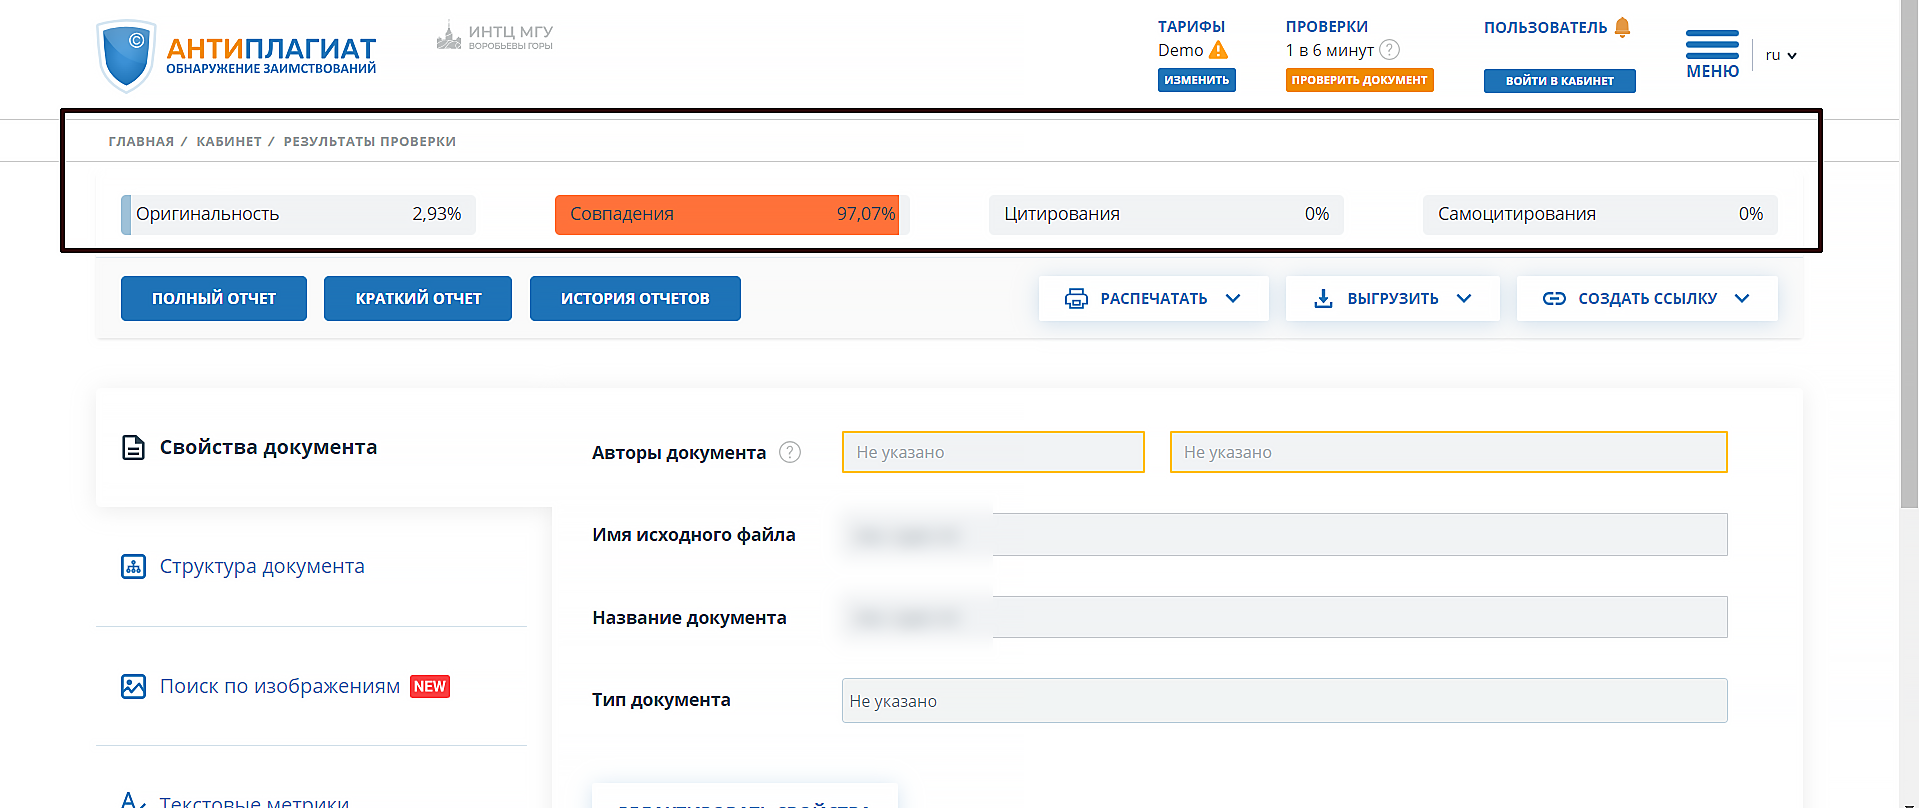Click second Авторы документа input field
This screenshot has width=1919, height=808.
(1448, 452)
